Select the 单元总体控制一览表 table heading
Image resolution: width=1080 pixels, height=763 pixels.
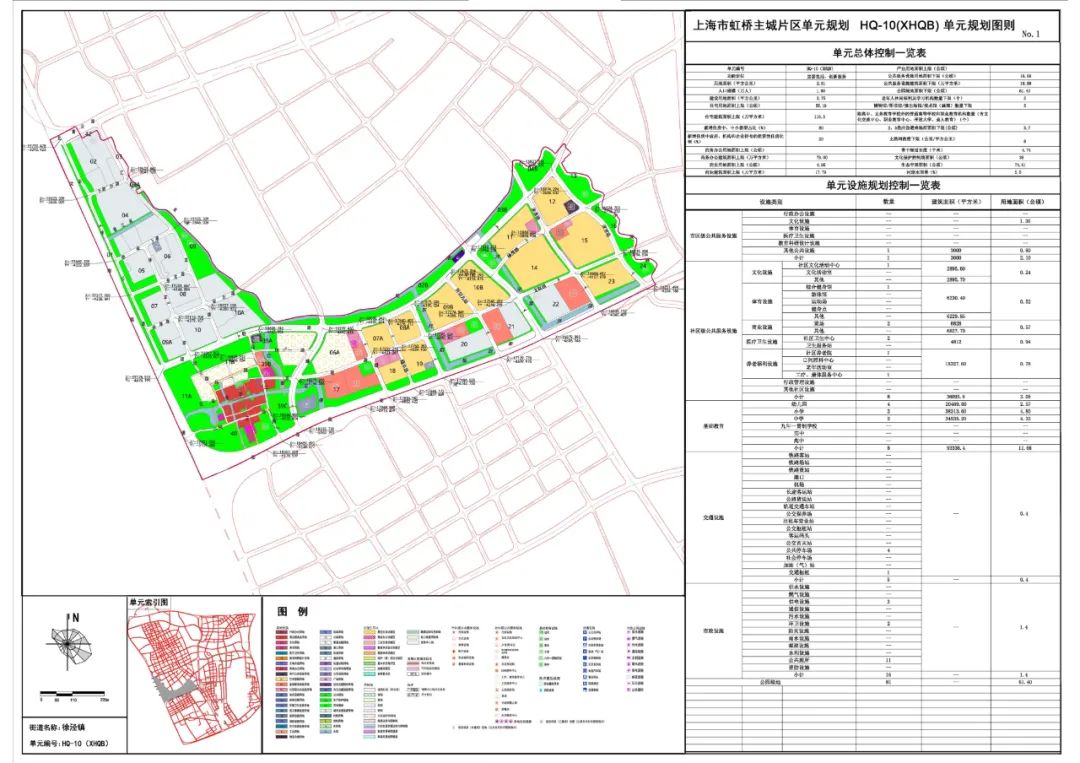click(879, 53)
